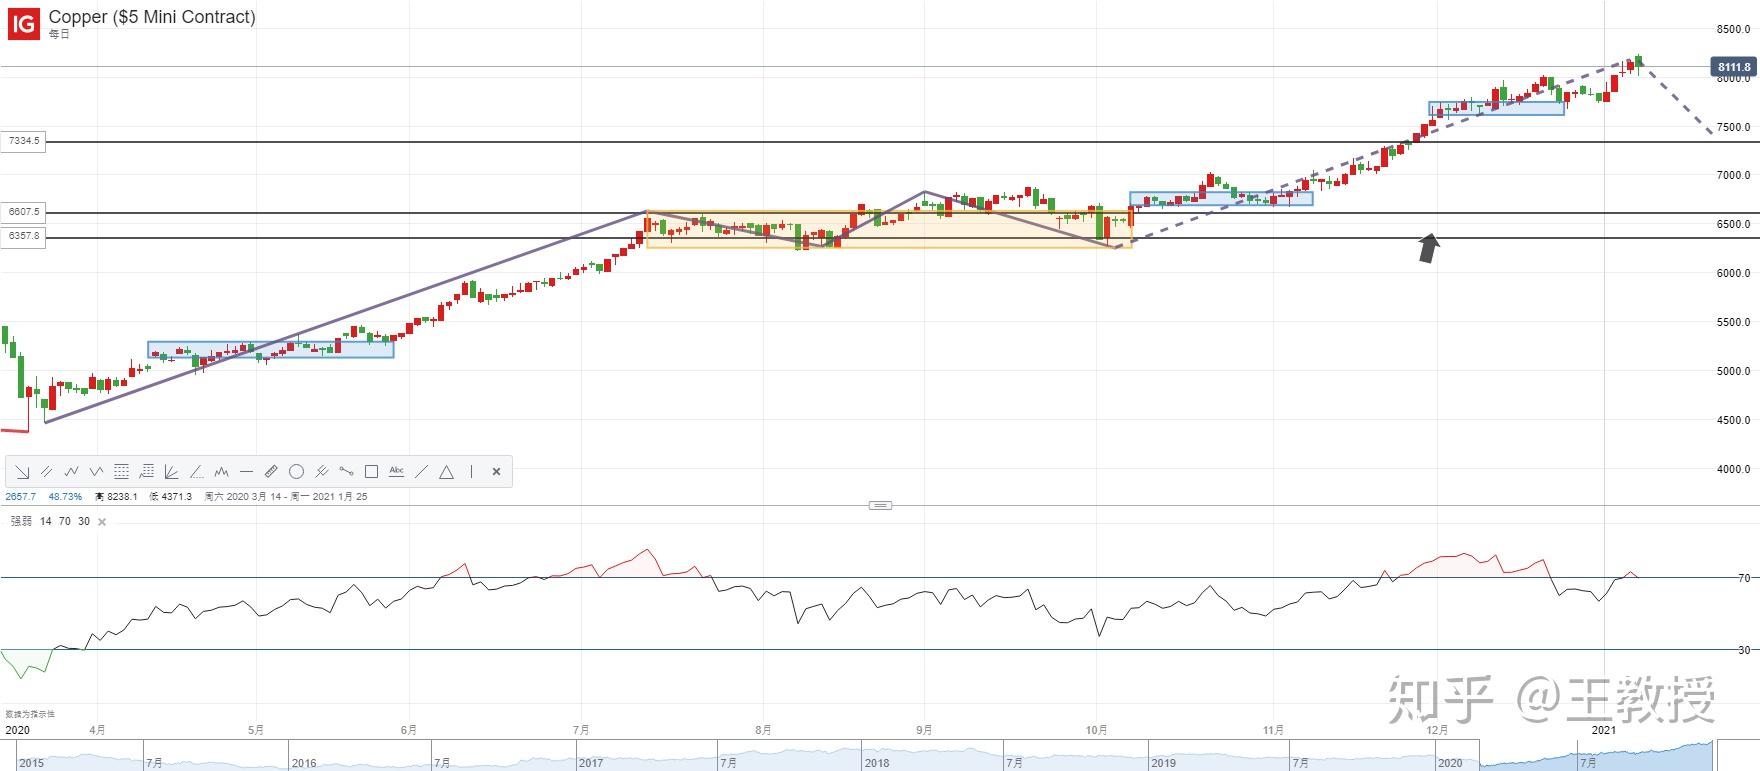Select the parallel channel lines tool
This screenshot has height=771, width=1760.
click(47, 472)
